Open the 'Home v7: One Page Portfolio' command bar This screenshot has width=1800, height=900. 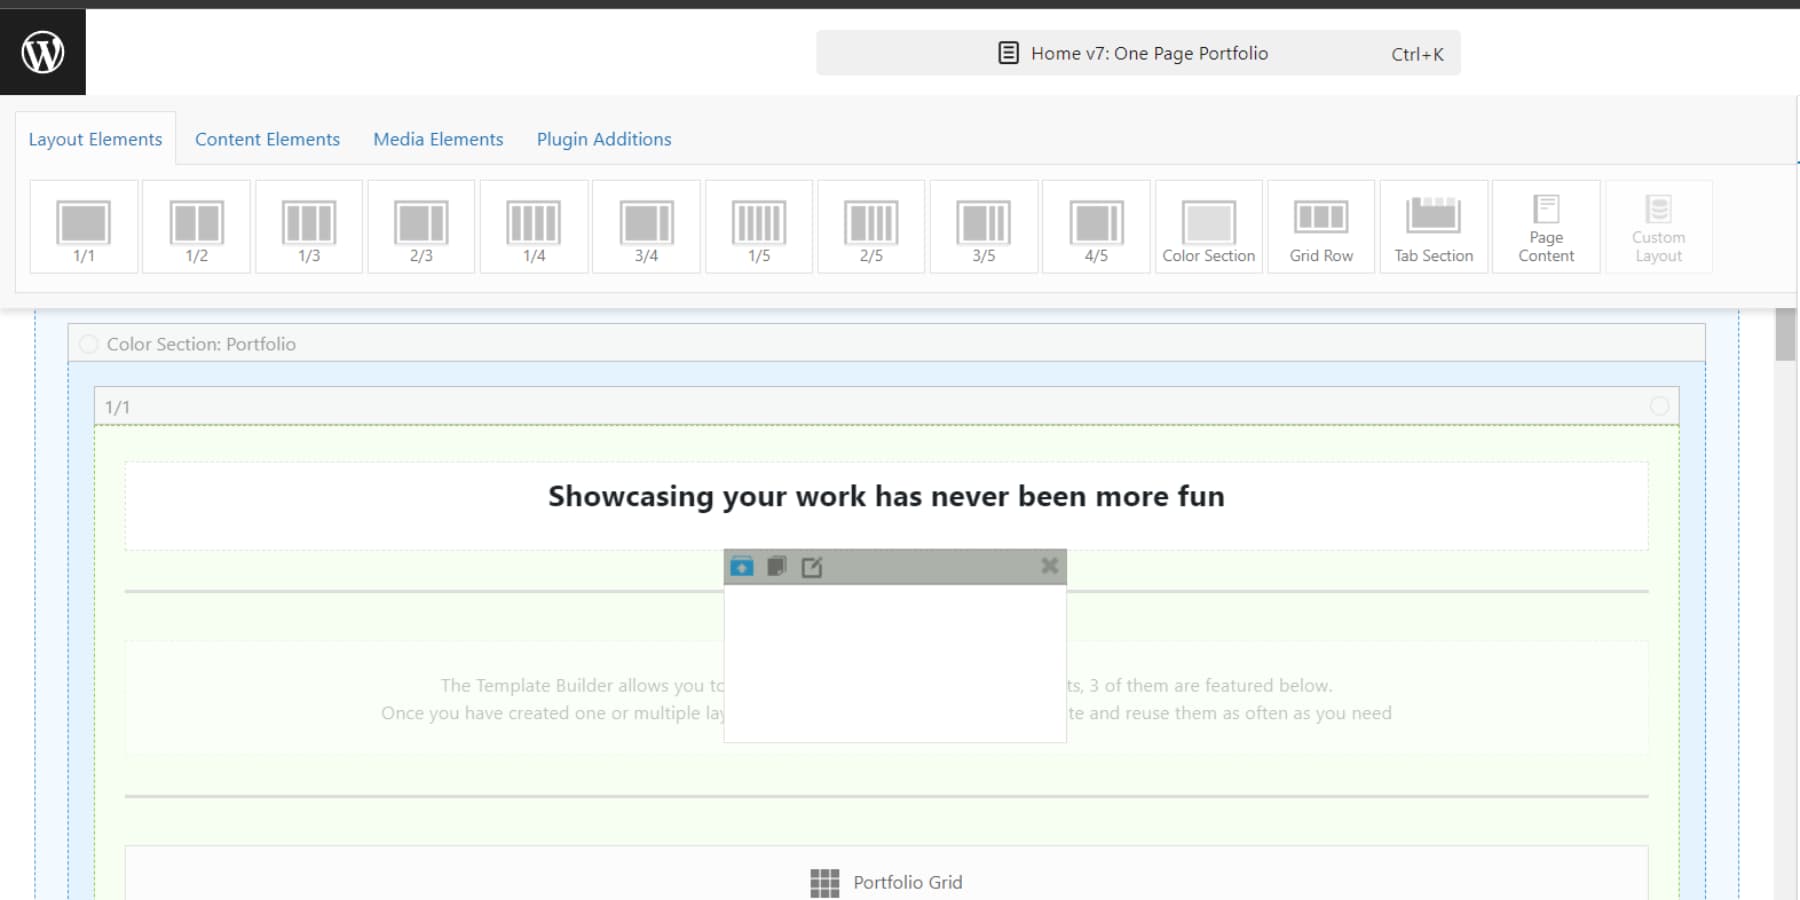(1138, 53)
